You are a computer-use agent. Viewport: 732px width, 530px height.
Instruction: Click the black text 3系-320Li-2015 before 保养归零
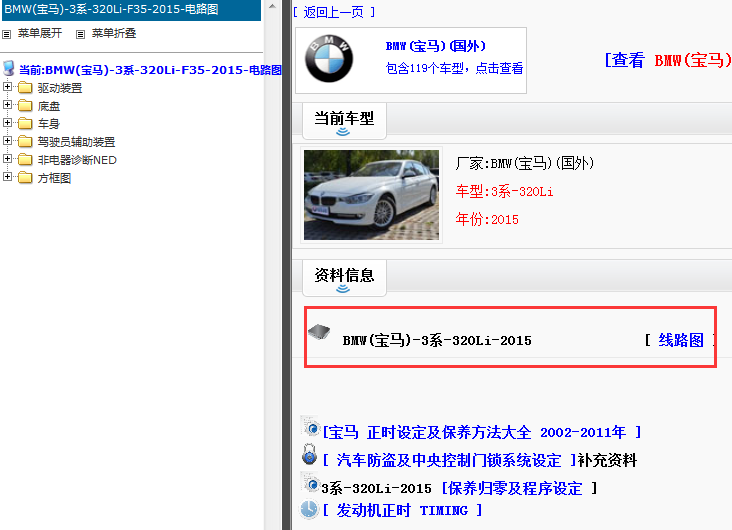(x=376, y=488)
